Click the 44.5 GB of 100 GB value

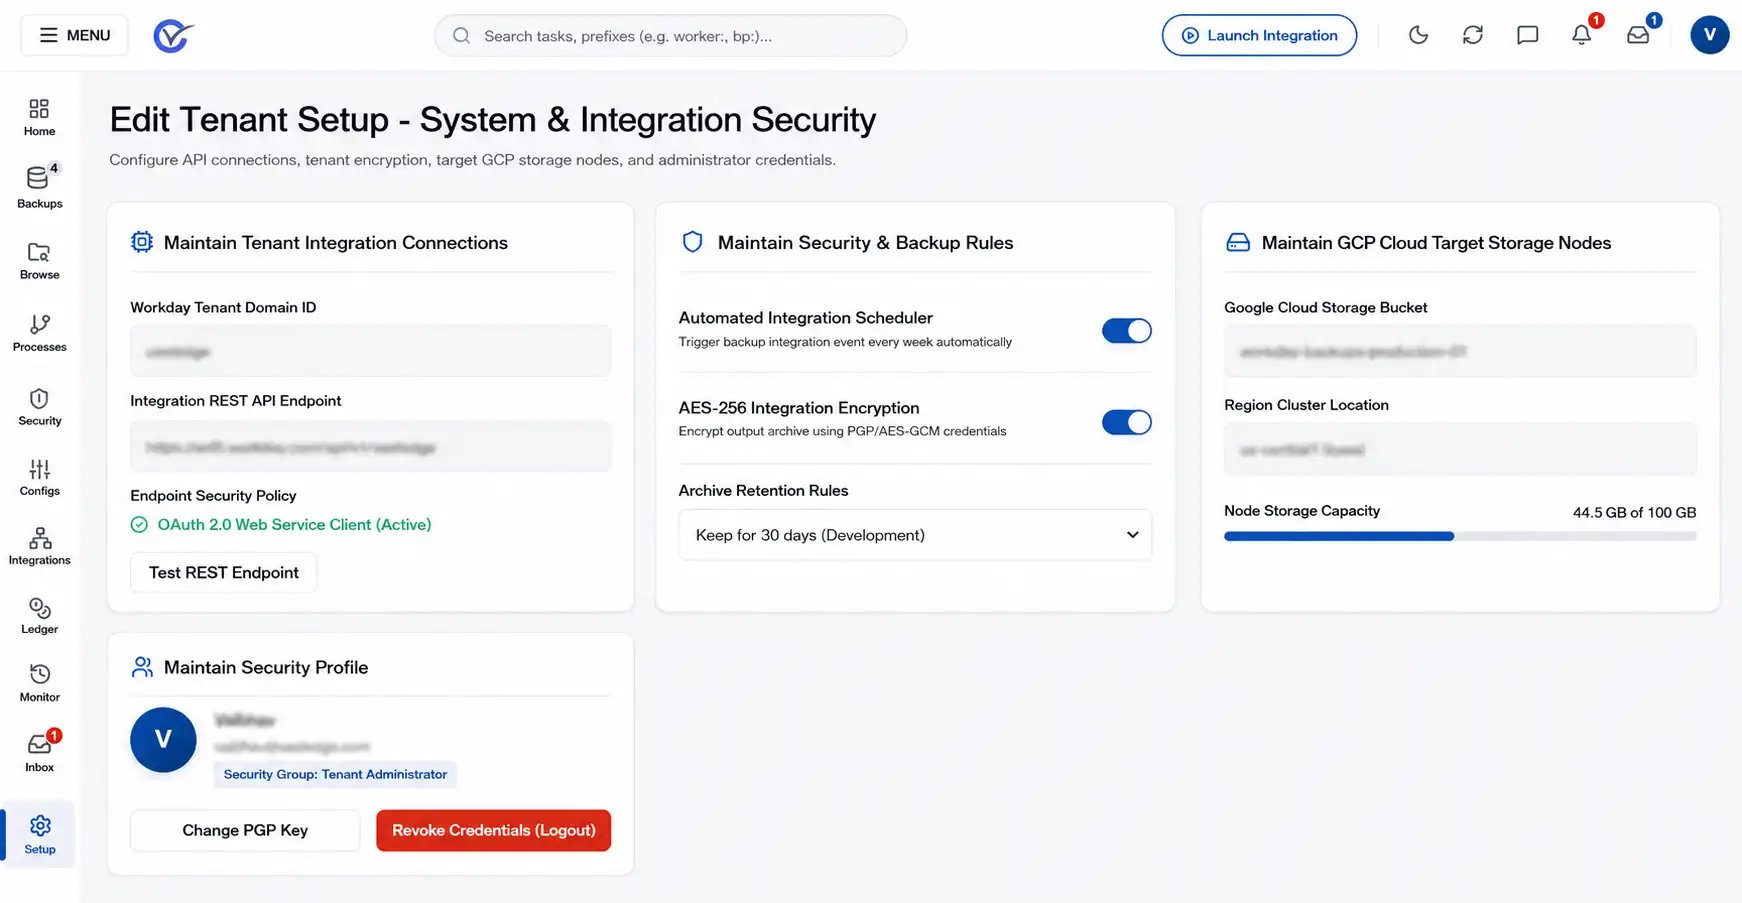pos(1634,512)
